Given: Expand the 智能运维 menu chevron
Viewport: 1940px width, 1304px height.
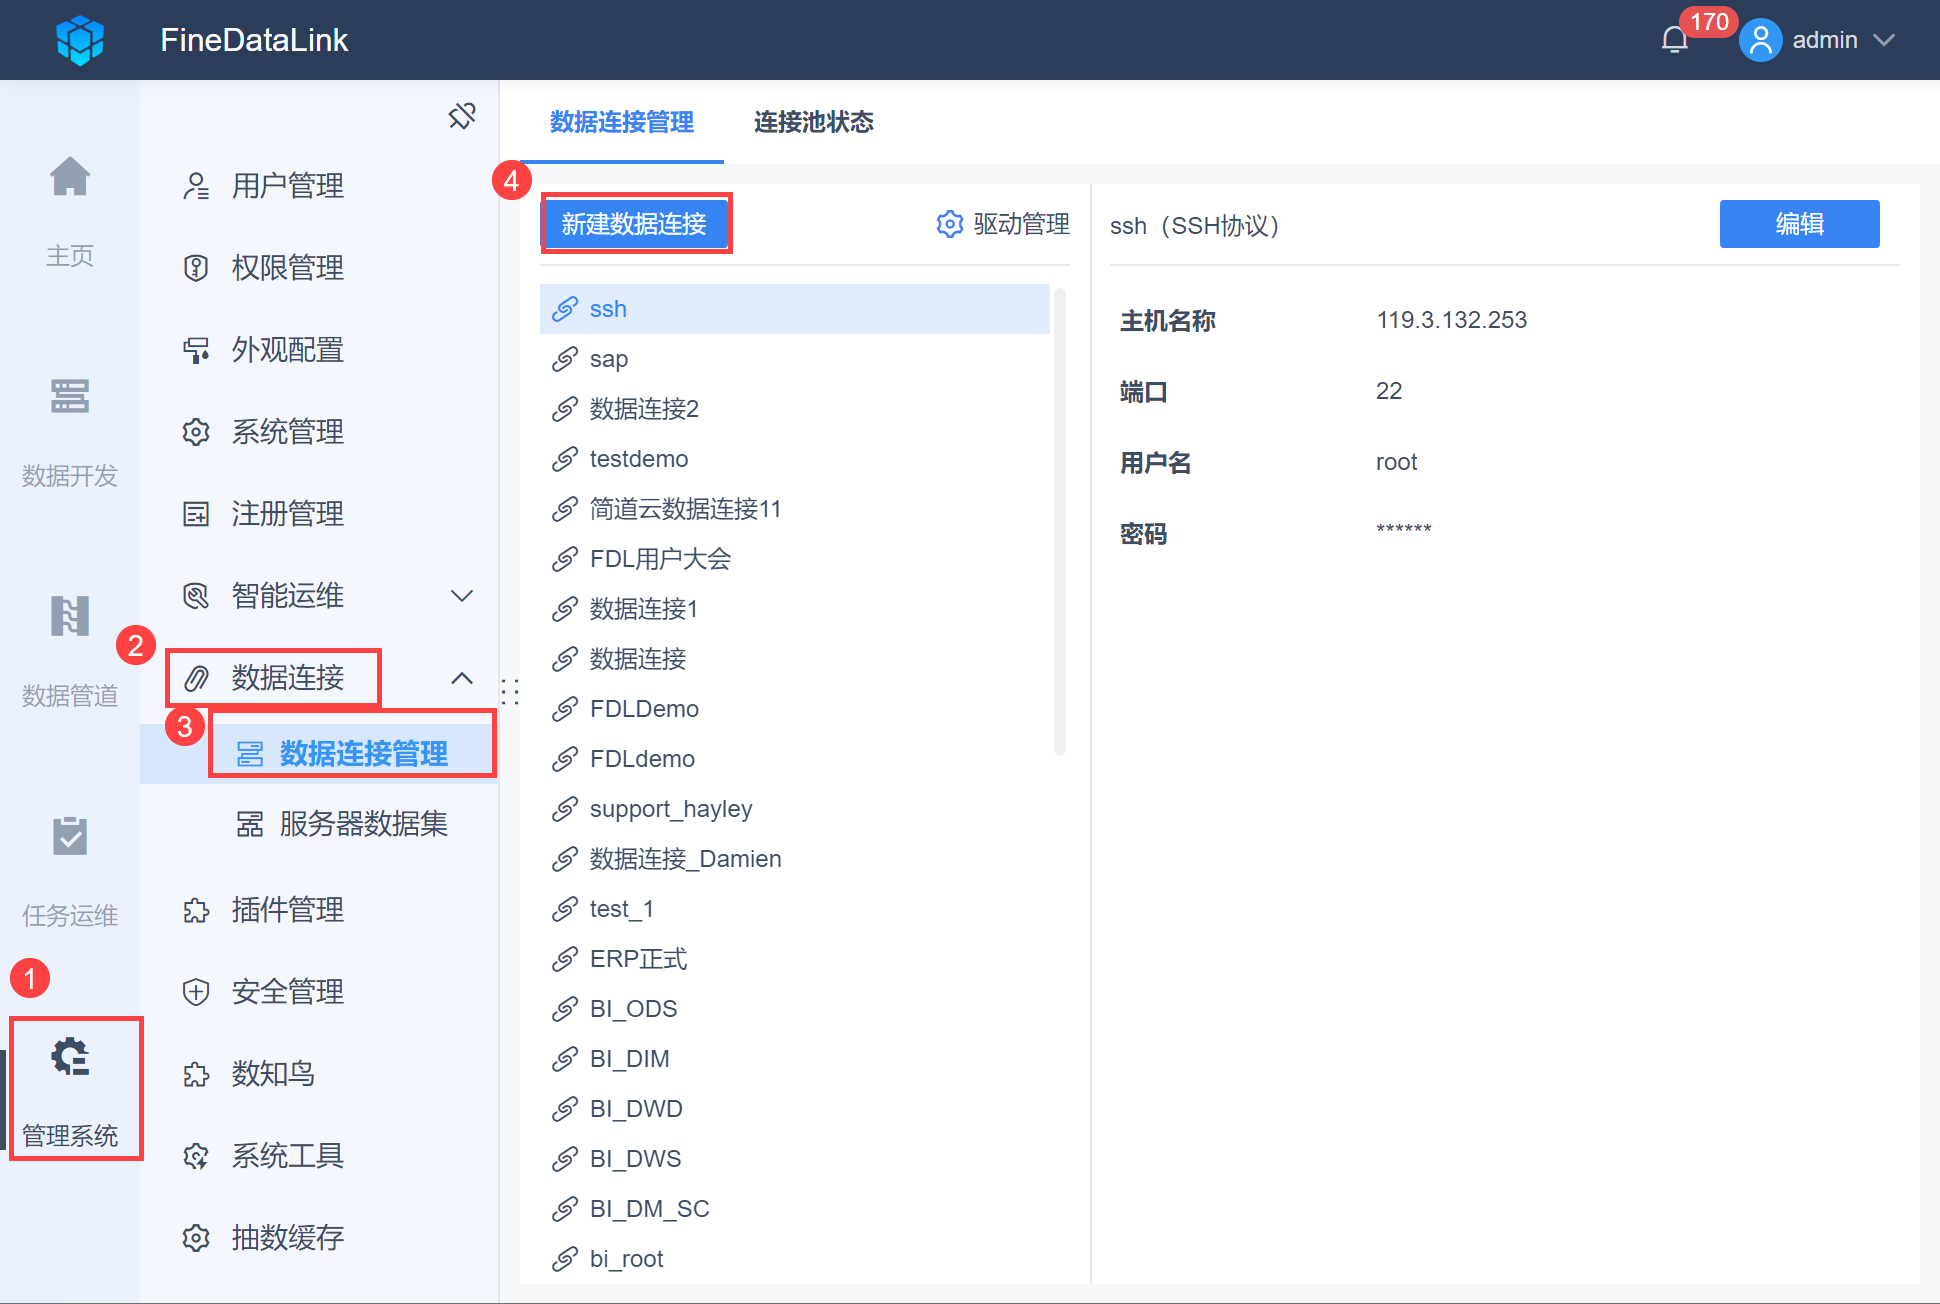Looking at the screenshot, I should [x=461, y=596].
